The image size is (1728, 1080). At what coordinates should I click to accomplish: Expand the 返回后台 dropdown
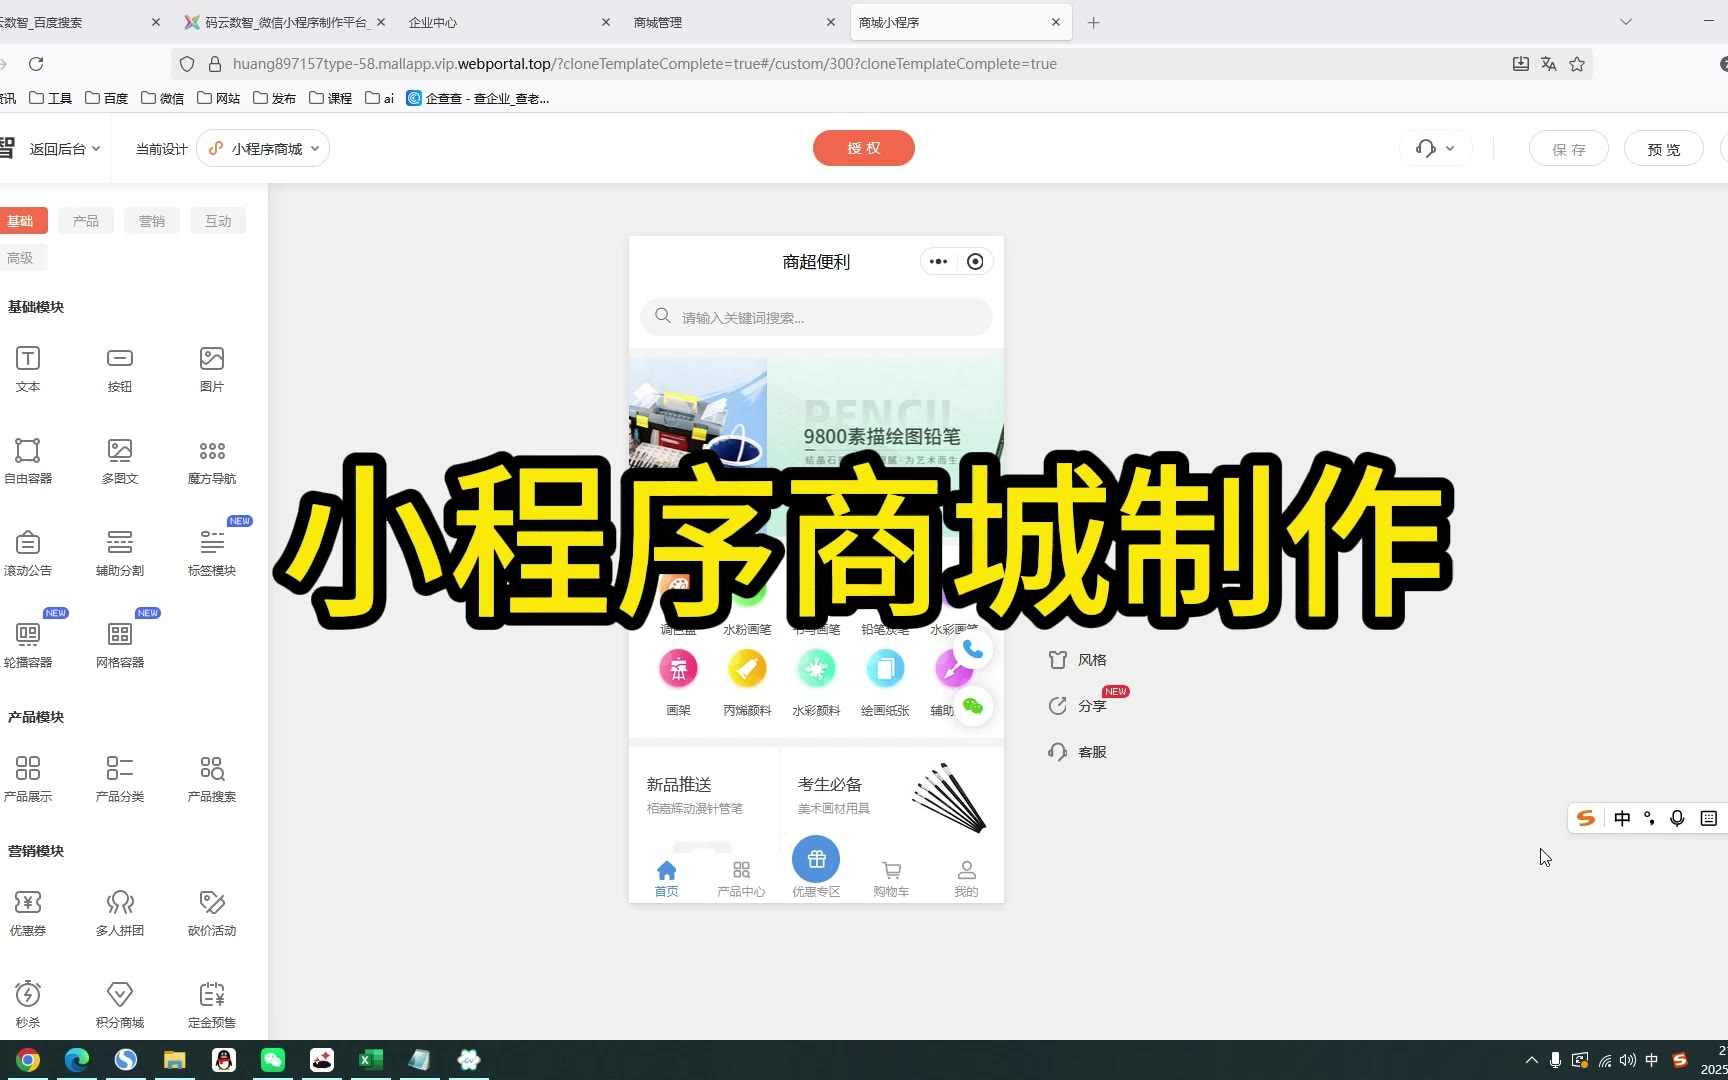tap(65, 149)
